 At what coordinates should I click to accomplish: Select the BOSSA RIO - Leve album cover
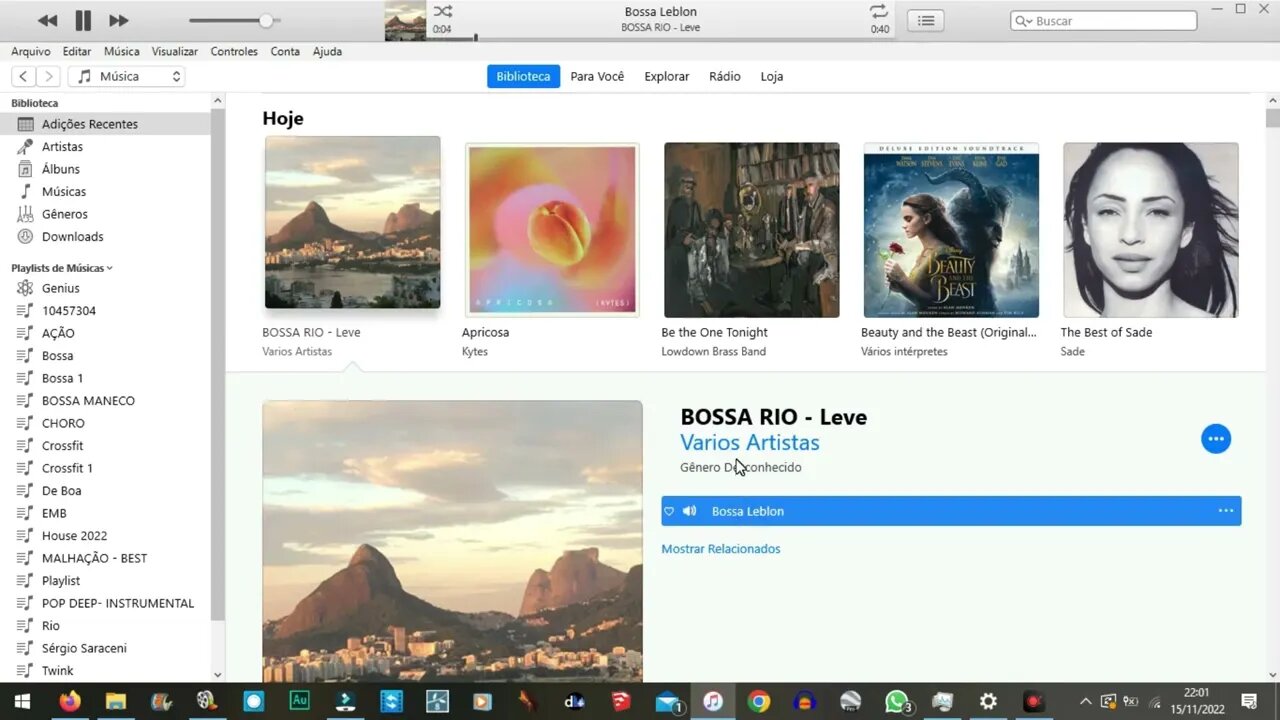(x=352, y=223)
